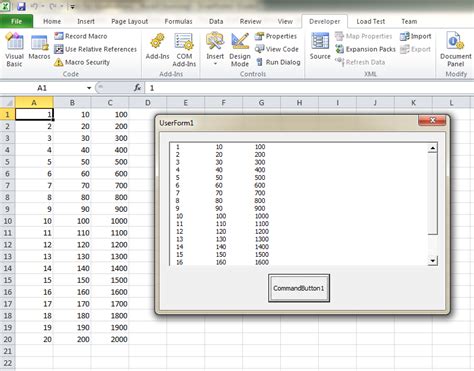
Task: Select listbox row starting with 16
Action: [x=299, y=262]
